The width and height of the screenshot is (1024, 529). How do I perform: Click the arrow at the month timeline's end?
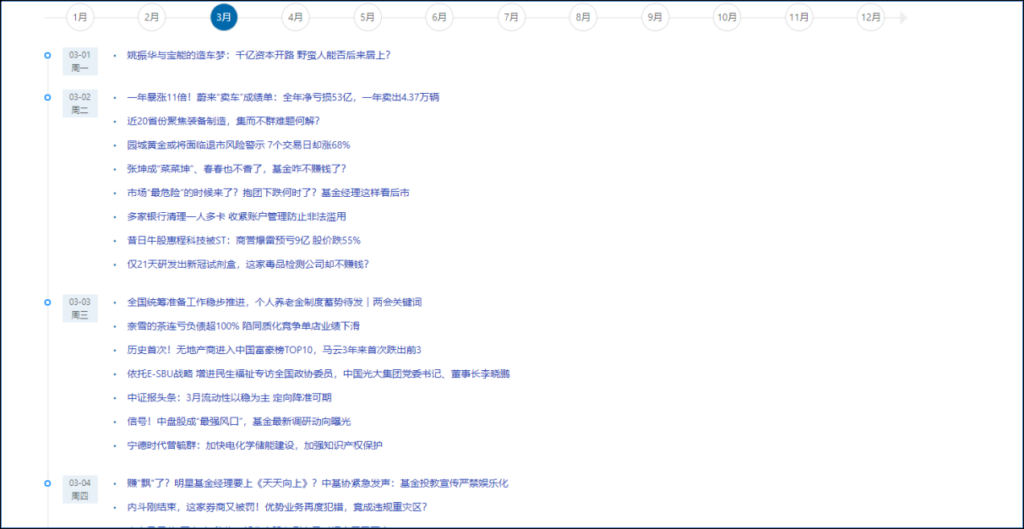tap(903, 17)
